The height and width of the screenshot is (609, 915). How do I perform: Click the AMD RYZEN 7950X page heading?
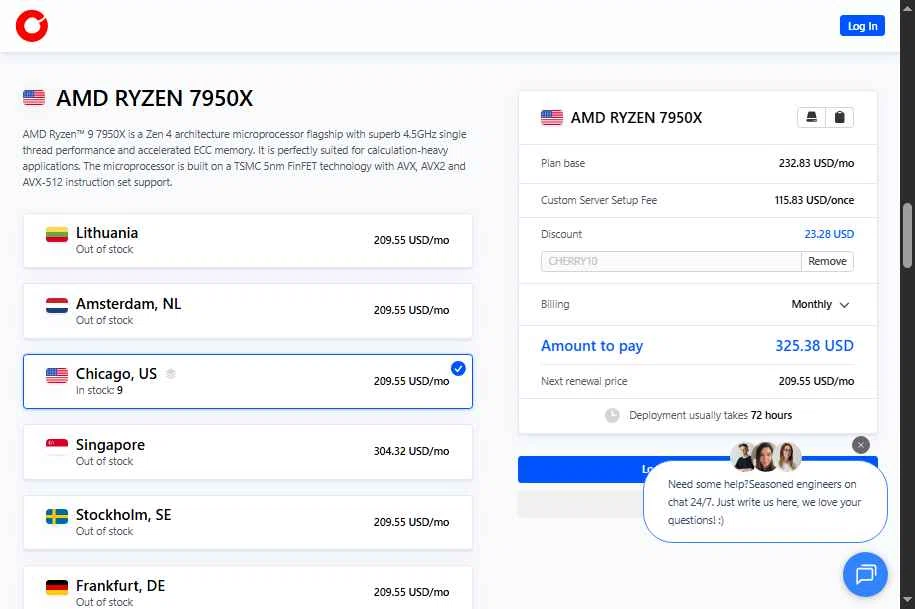[155, 98]
